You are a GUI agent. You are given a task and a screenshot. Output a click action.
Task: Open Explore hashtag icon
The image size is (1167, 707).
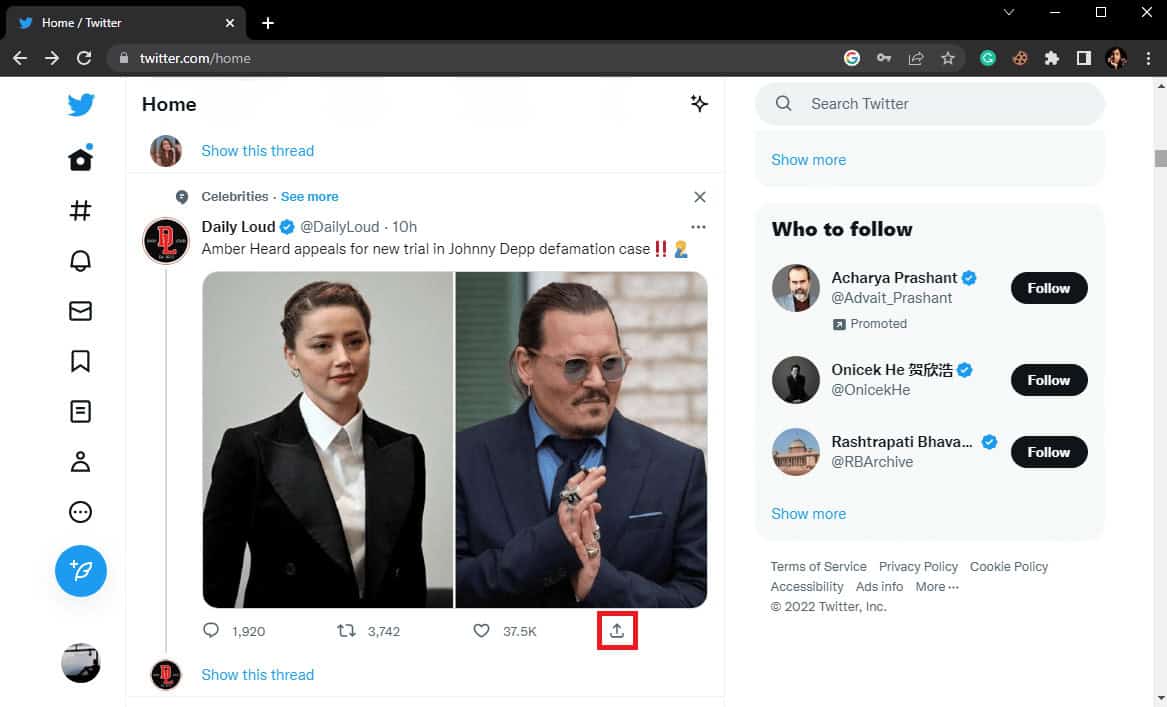click(80, 211)
